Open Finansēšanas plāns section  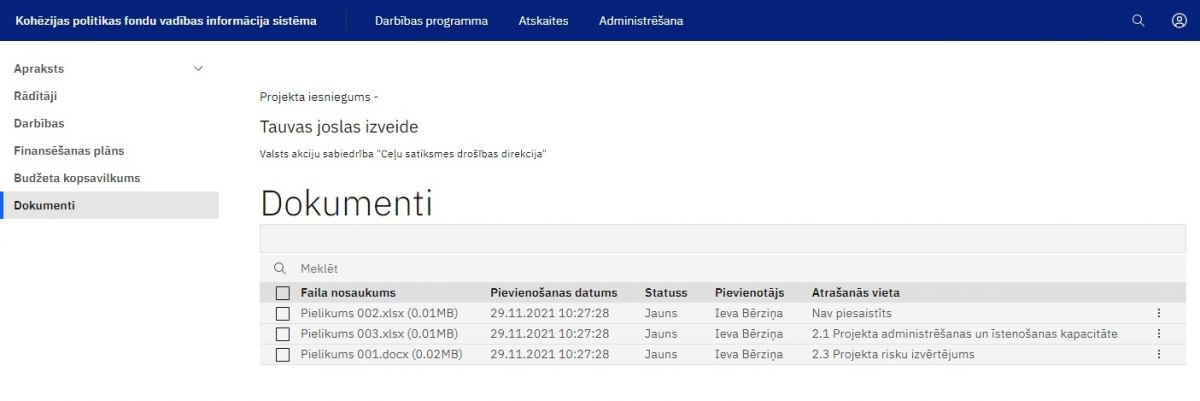pos(69,151)
